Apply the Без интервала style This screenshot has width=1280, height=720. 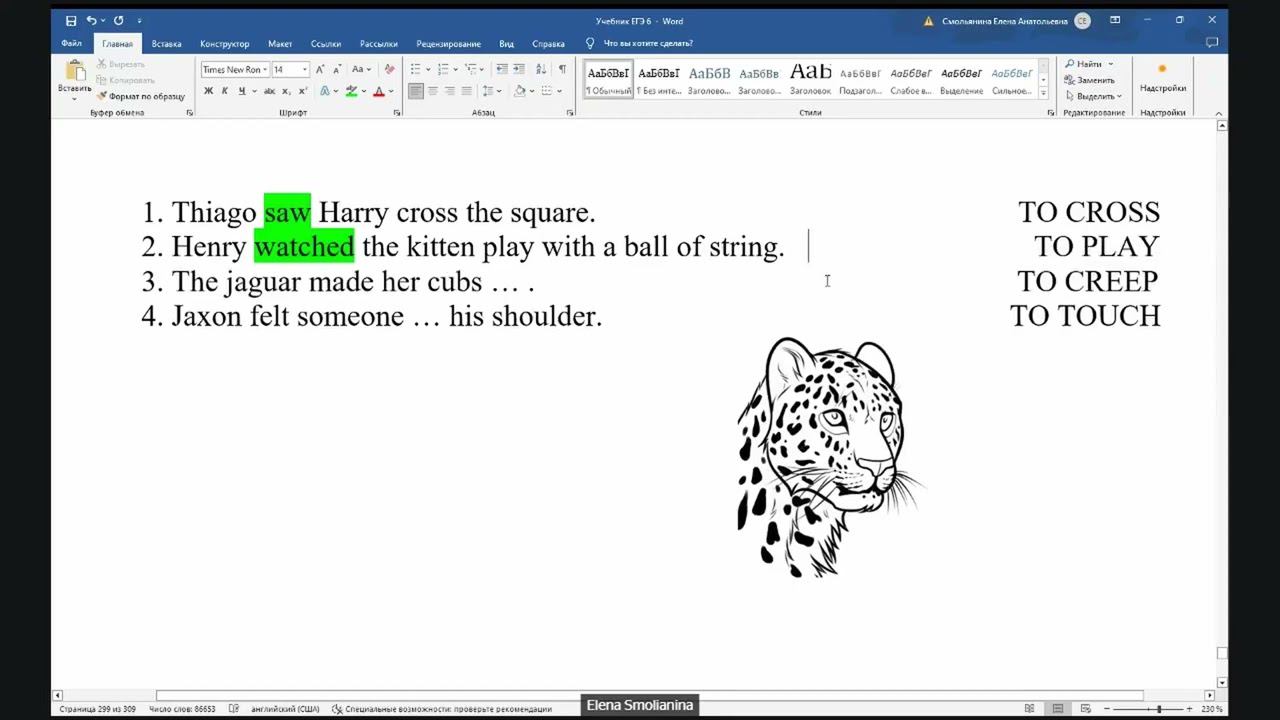point(659,79)
